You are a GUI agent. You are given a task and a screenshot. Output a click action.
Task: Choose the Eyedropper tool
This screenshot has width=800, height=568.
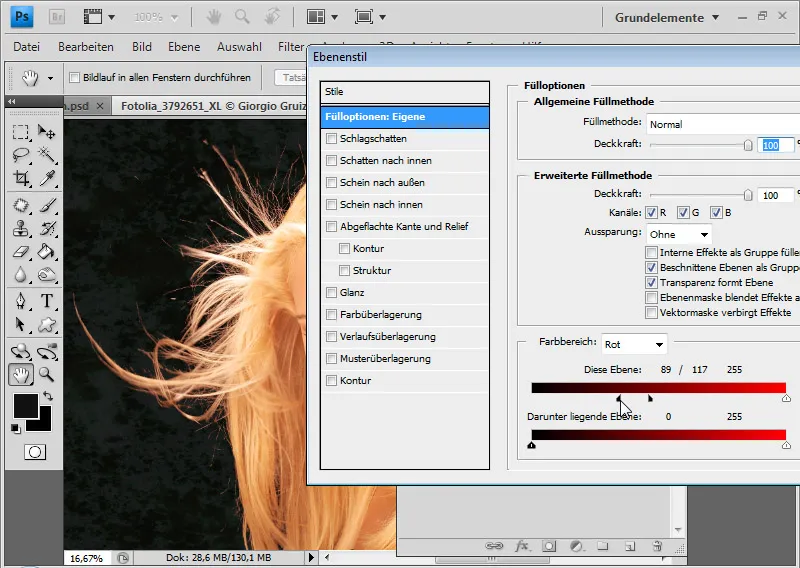pos(46,179)
